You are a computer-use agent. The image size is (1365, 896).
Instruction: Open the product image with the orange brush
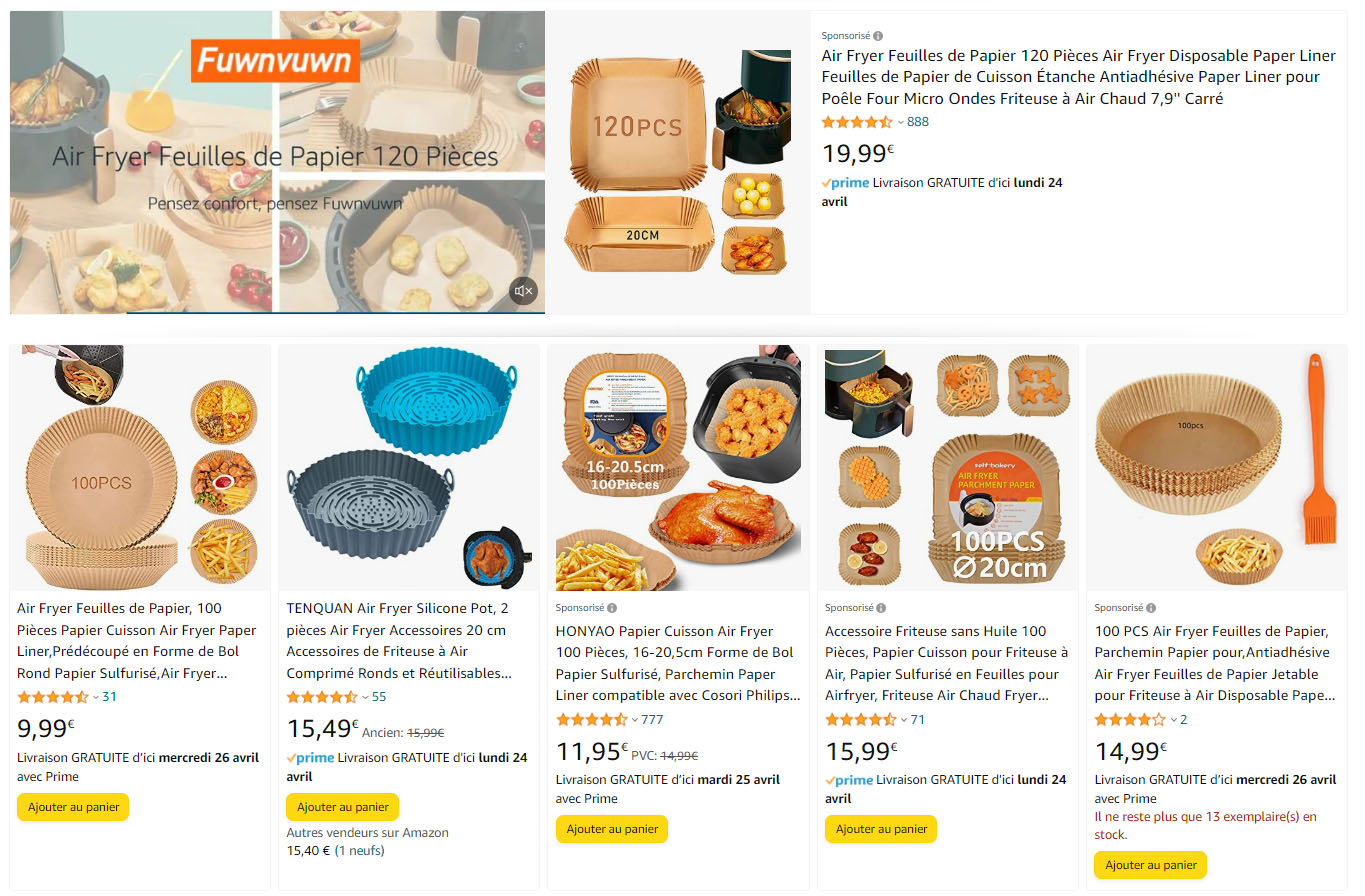coord(1216,467)
